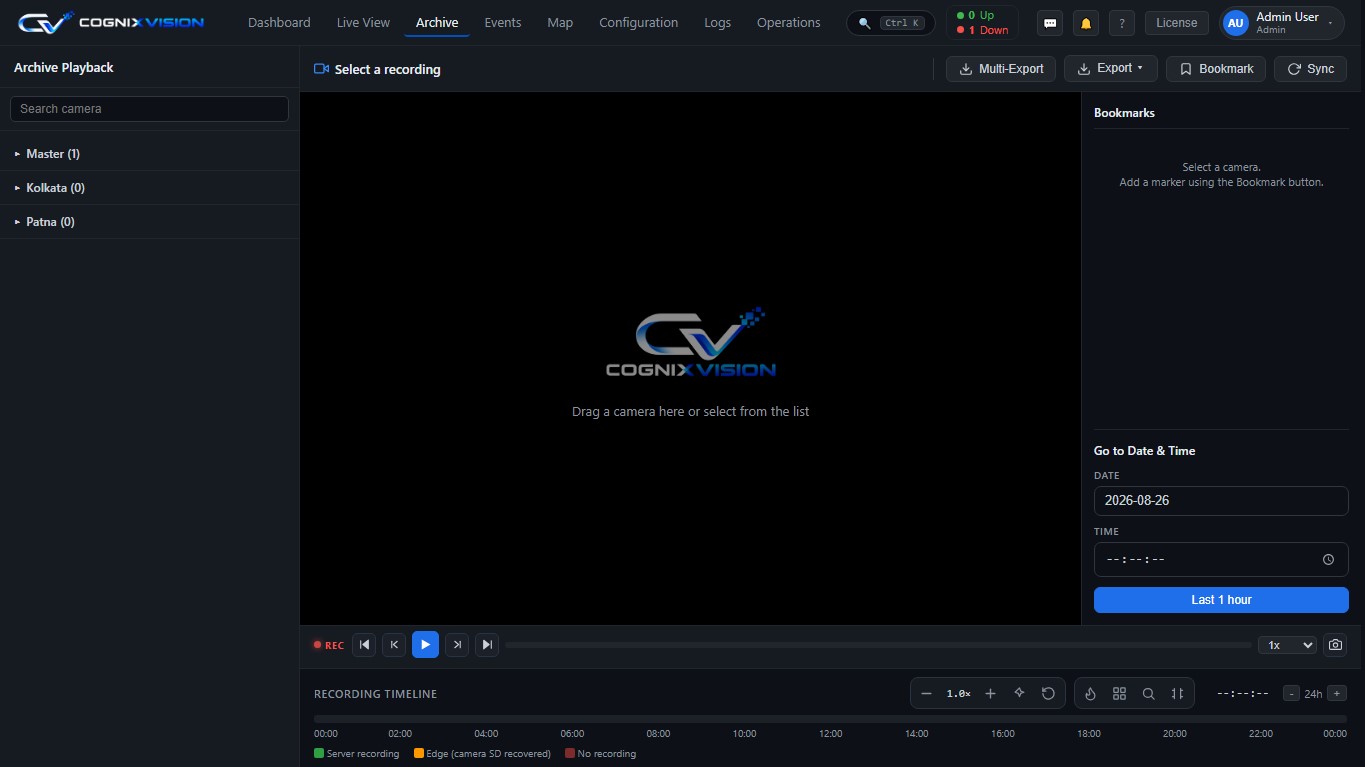Open the Events tab
Image resolution: width=1365 pixels, height=767 pixels.
click(503, 23)
